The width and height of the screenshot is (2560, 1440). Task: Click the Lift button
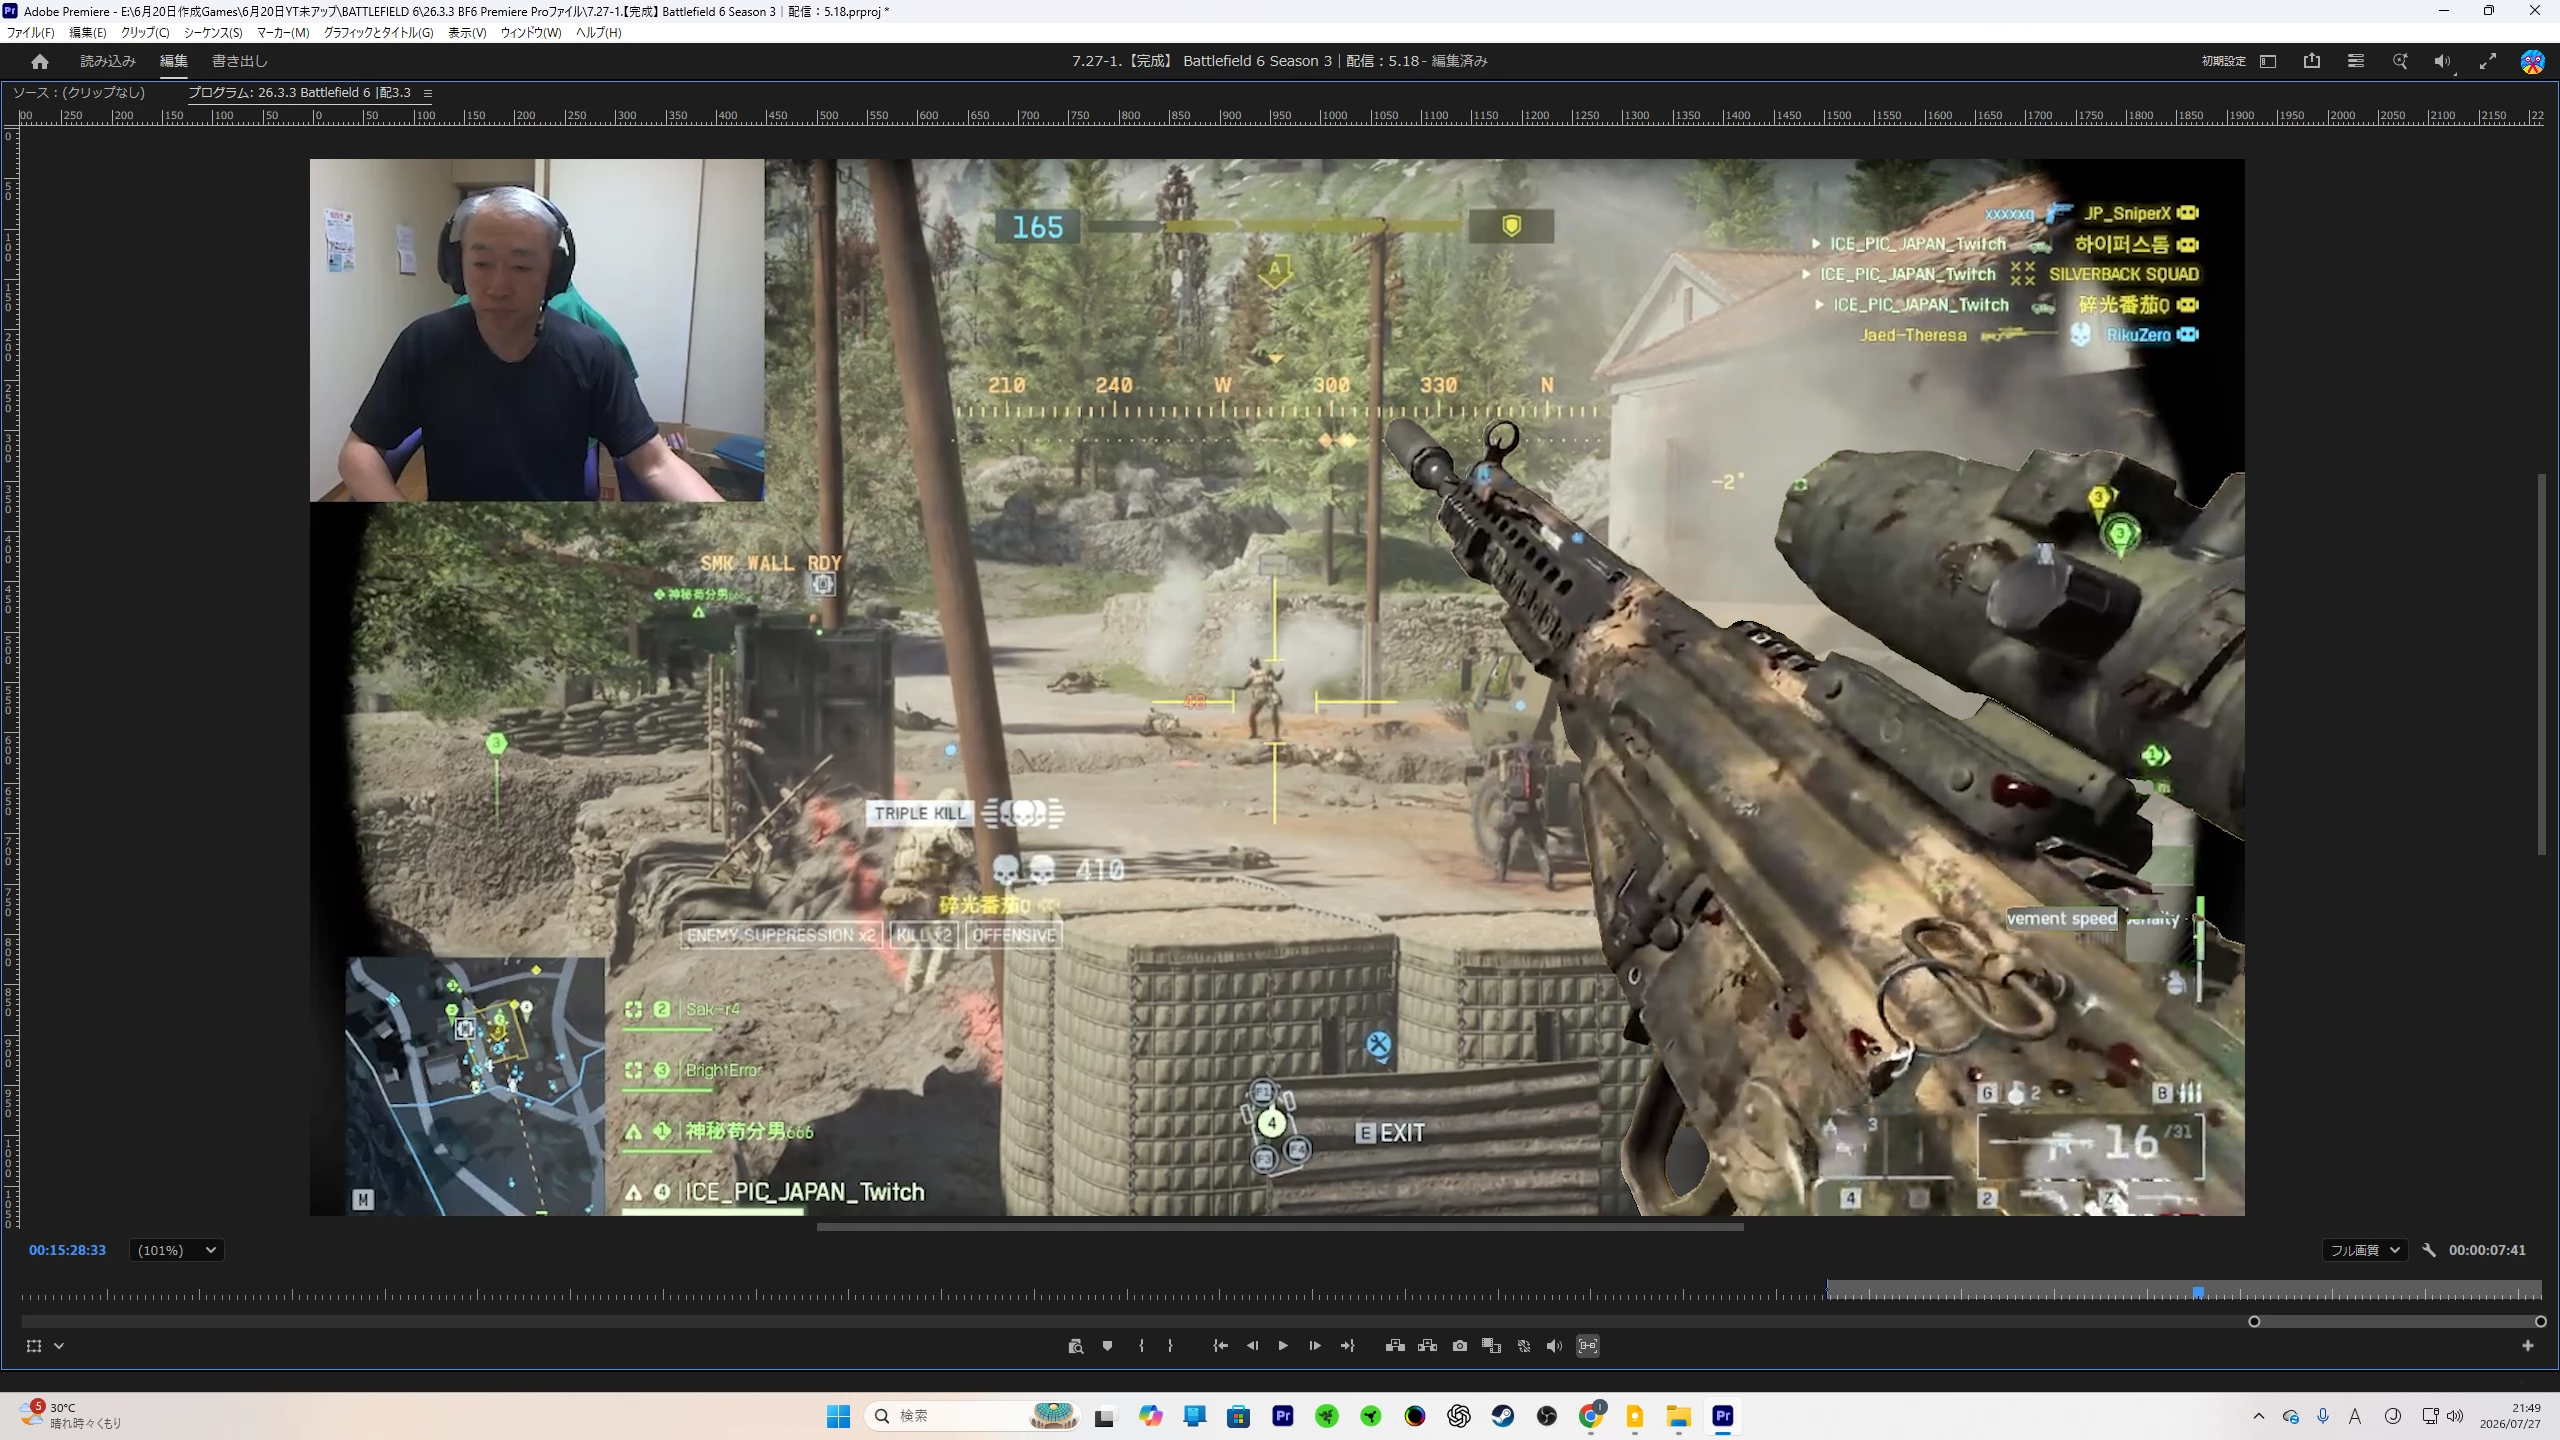[x=1395, y=1346]
